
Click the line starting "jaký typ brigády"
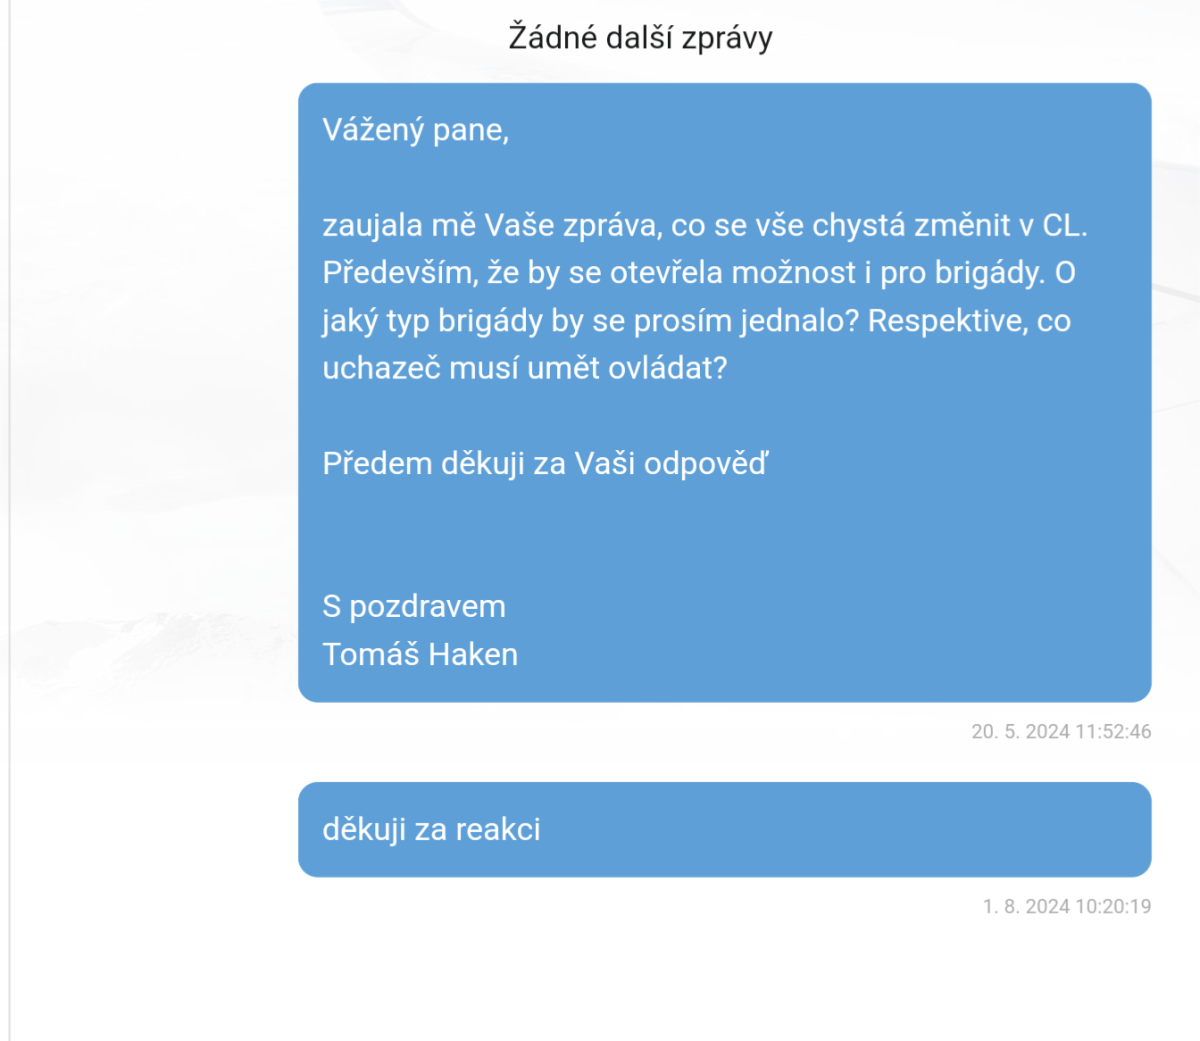697,321
